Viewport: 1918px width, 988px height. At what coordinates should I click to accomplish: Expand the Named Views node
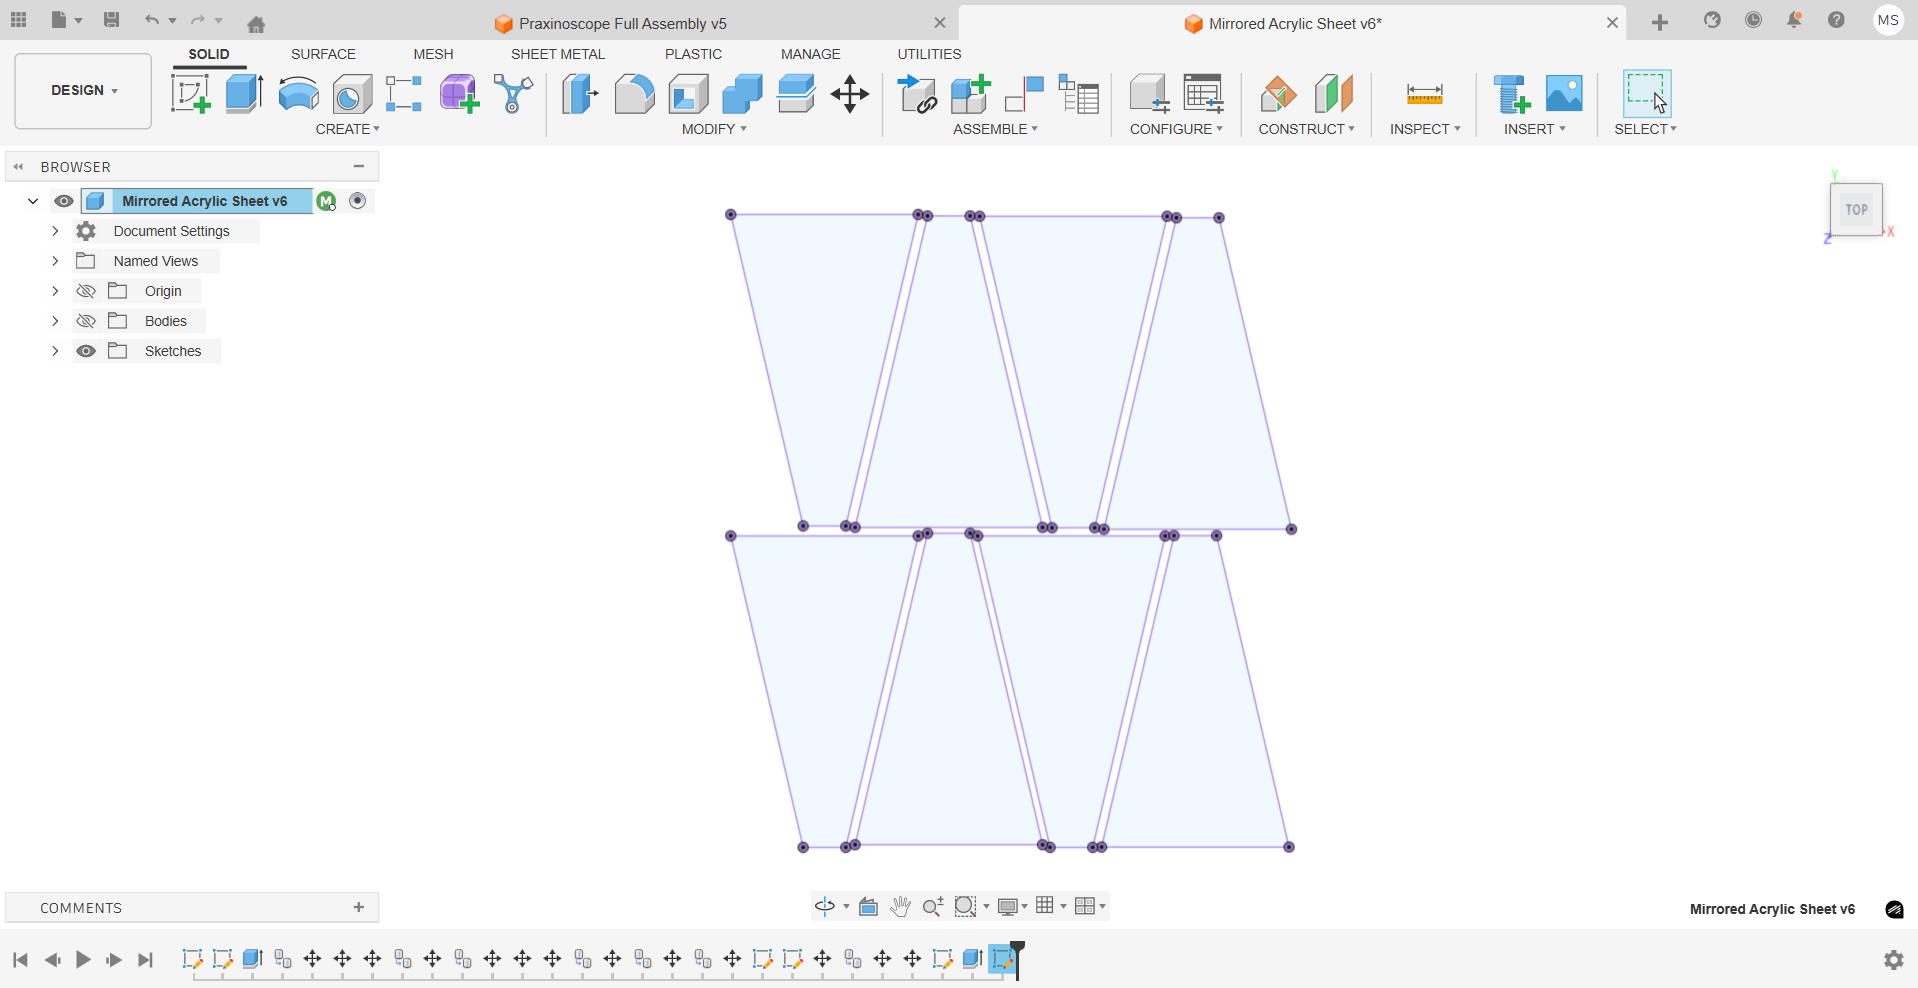55,261
